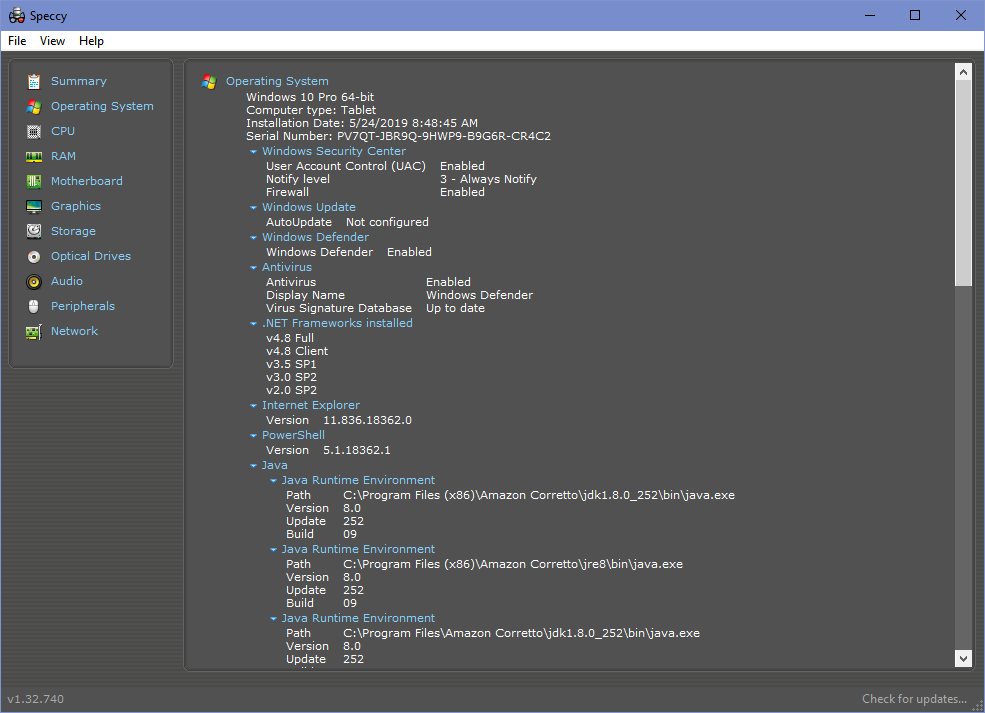Viewport: 985px width, 713px height.
Task: Open the View menu
Action: click(x=52, y=41)
